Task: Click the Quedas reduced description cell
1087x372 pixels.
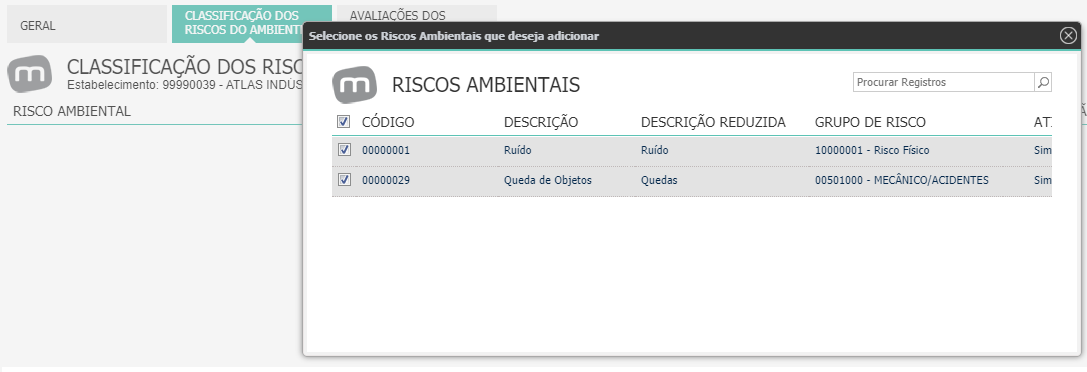Action: [659, 180]
